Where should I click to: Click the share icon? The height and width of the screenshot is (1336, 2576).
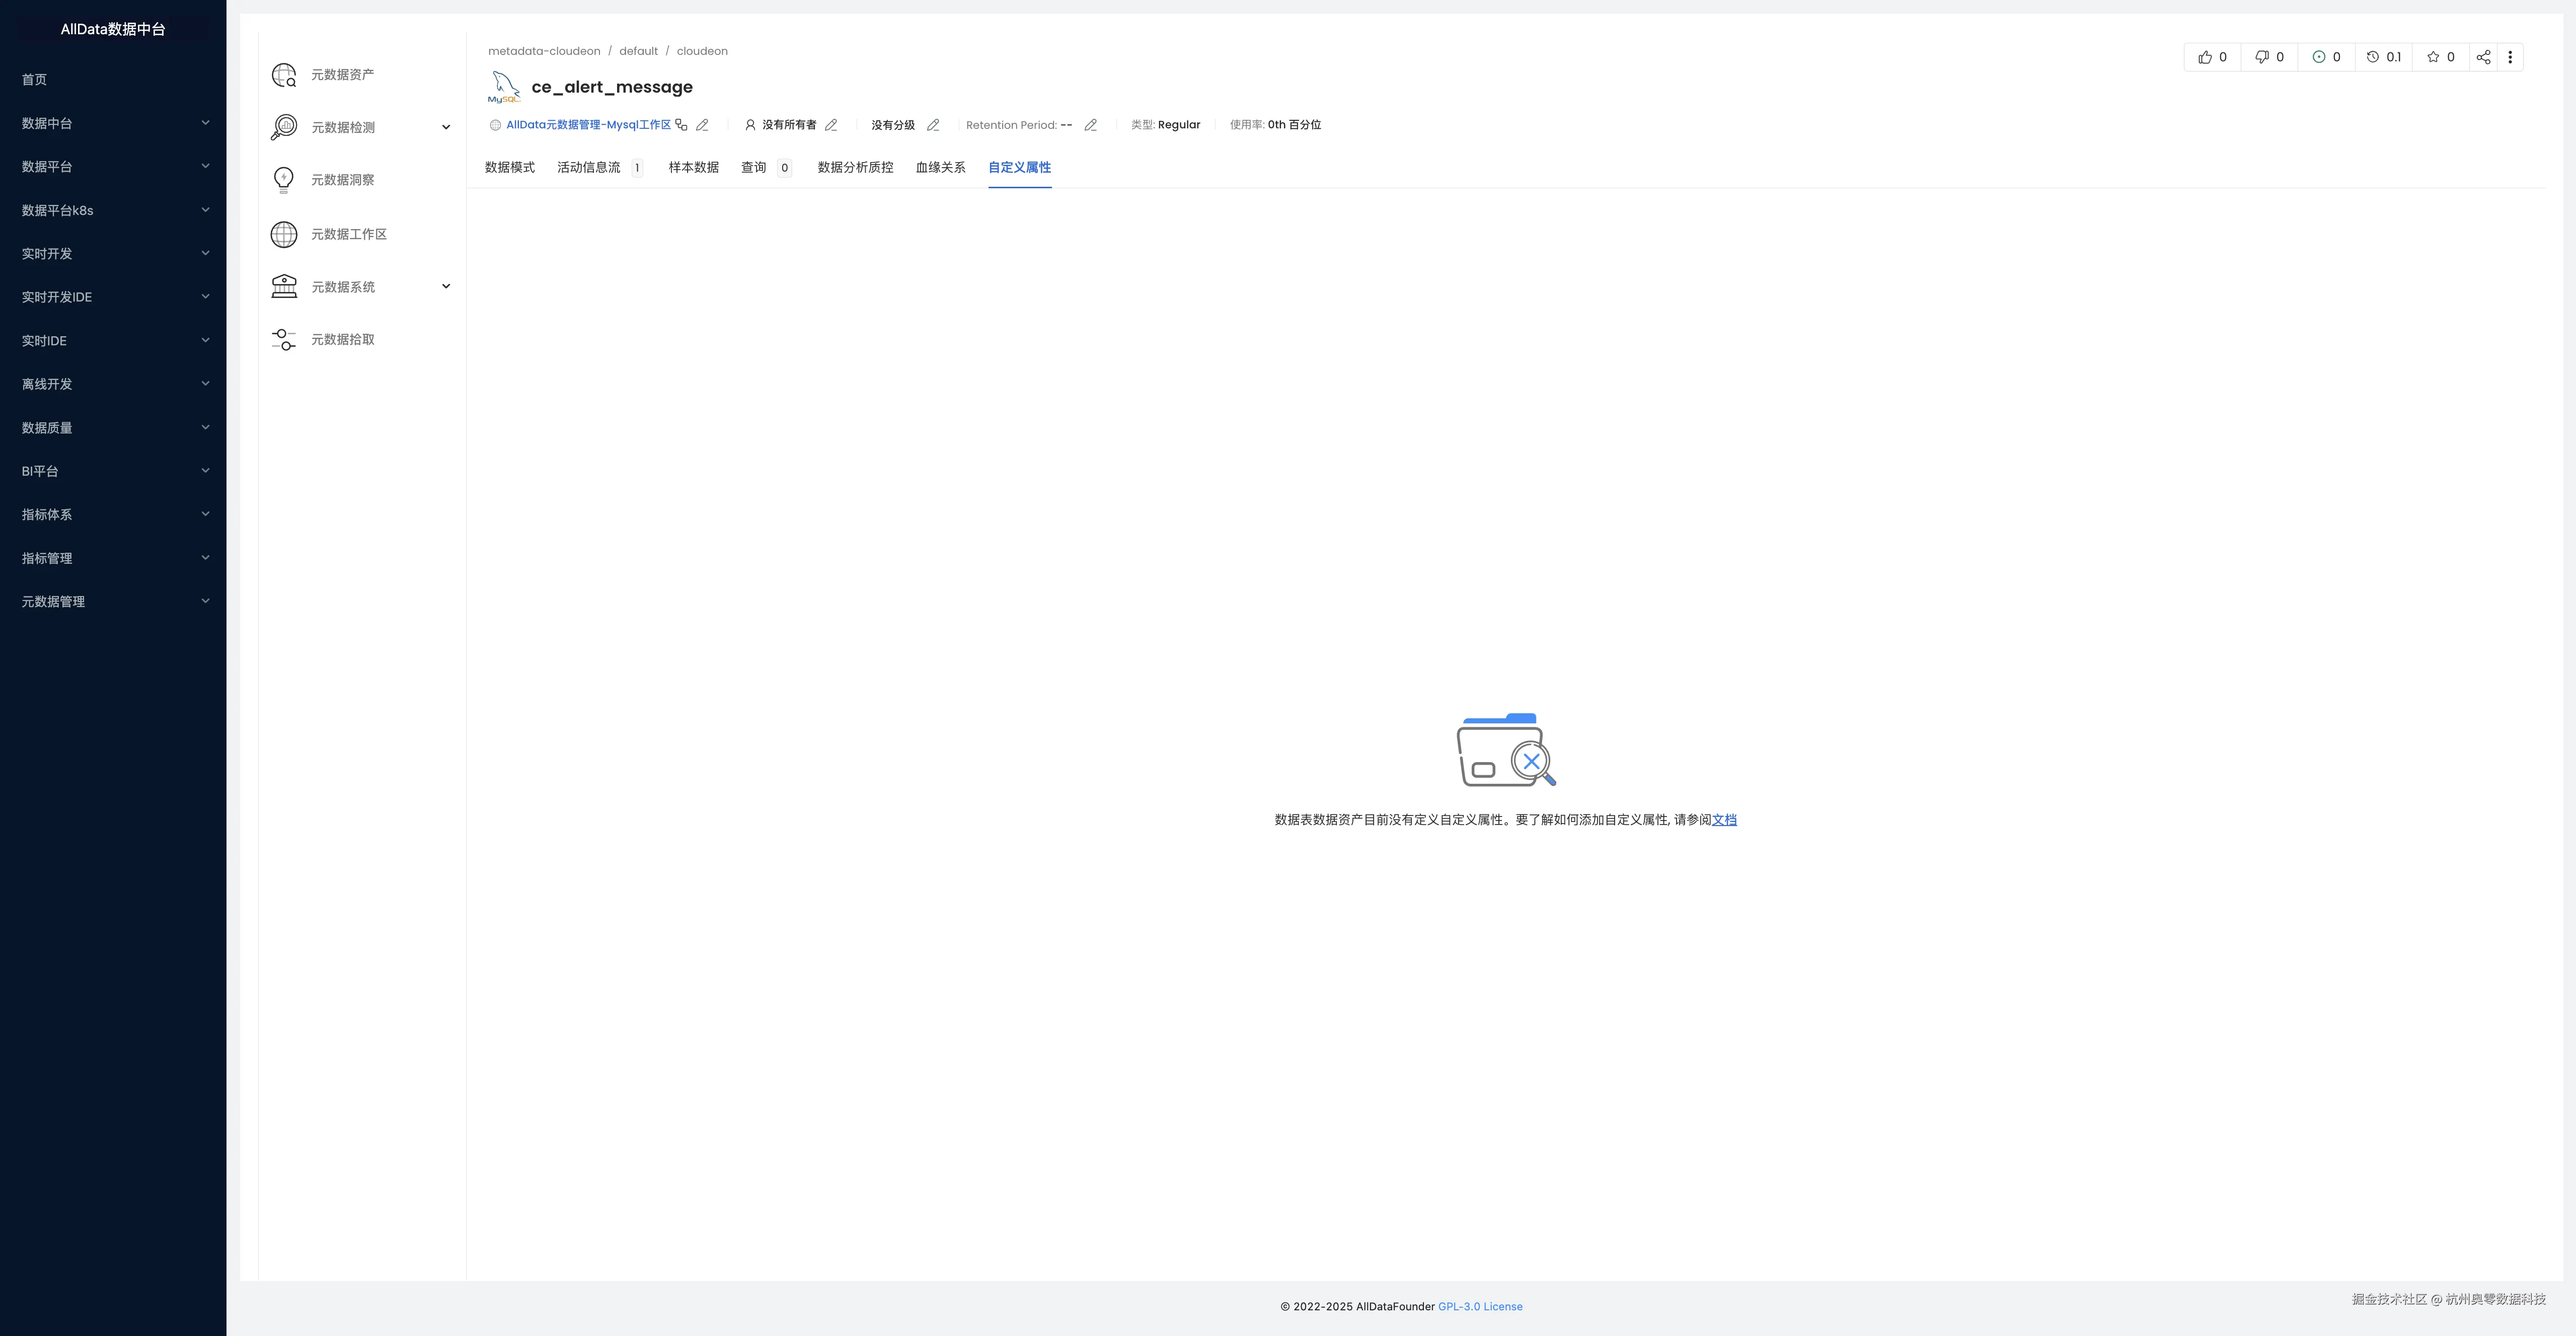tap(2483, 57)
